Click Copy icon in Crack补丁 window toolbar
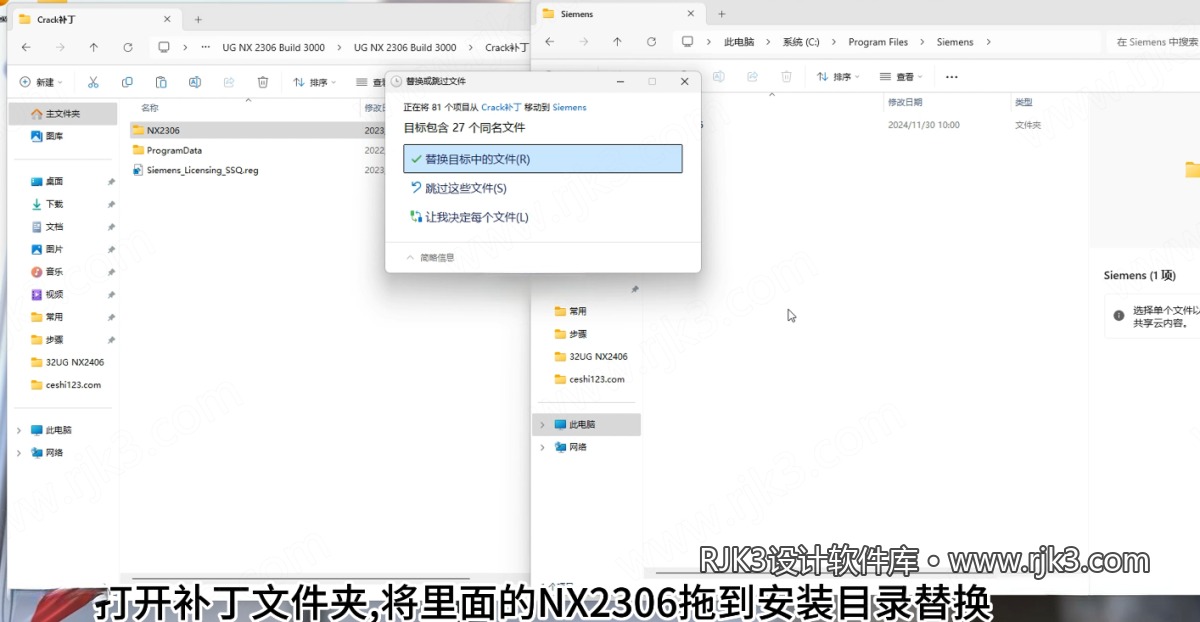The image size is (1200, 622). coord(127,82)
